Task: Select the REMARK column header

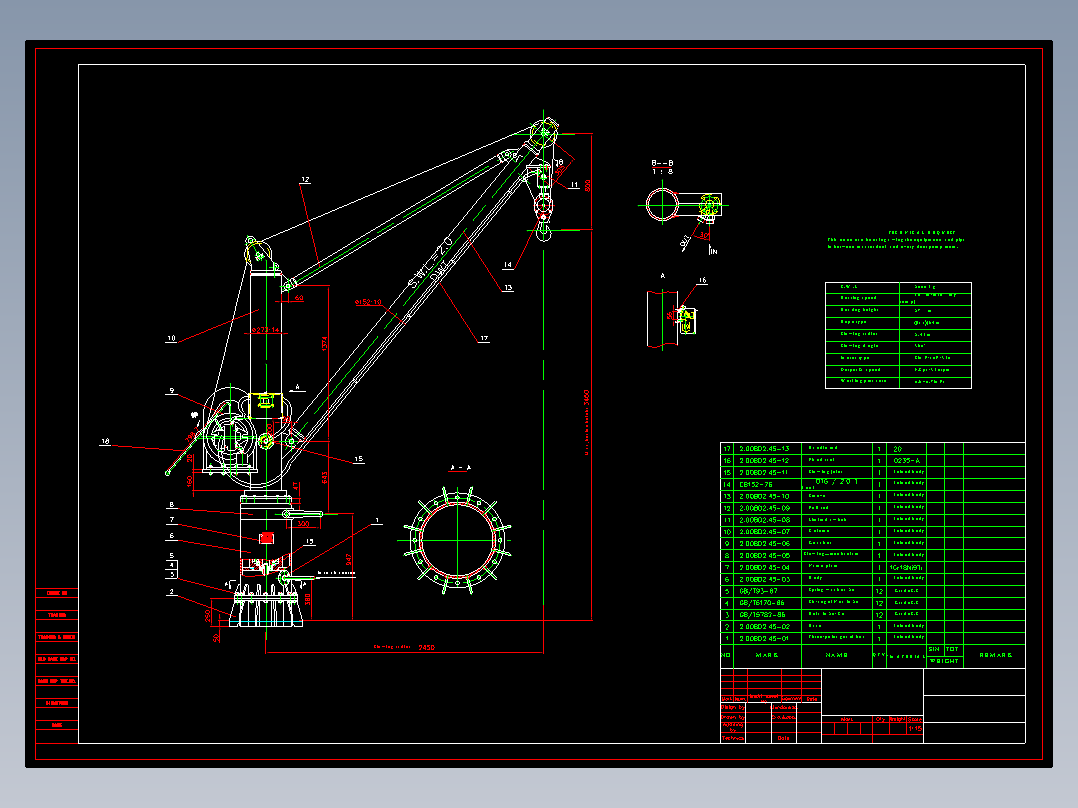Action: click(995, 655)
